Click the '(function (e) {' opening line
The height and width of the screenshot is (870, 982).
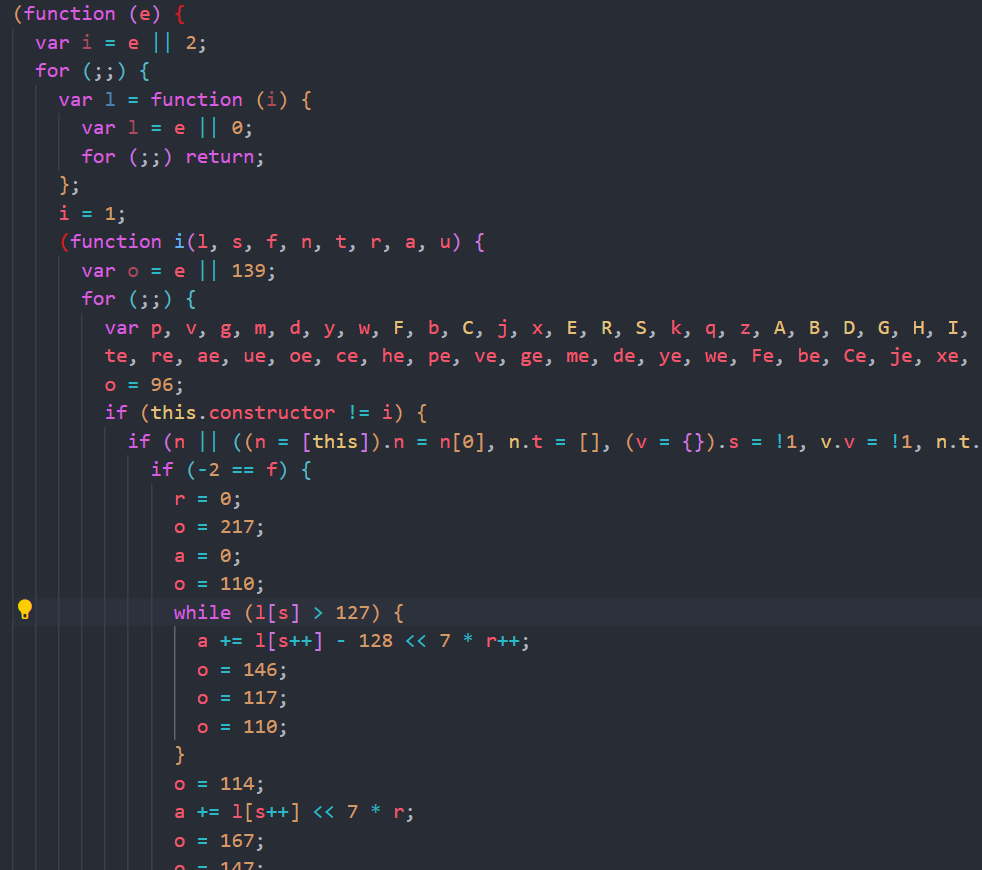point(99,14)
